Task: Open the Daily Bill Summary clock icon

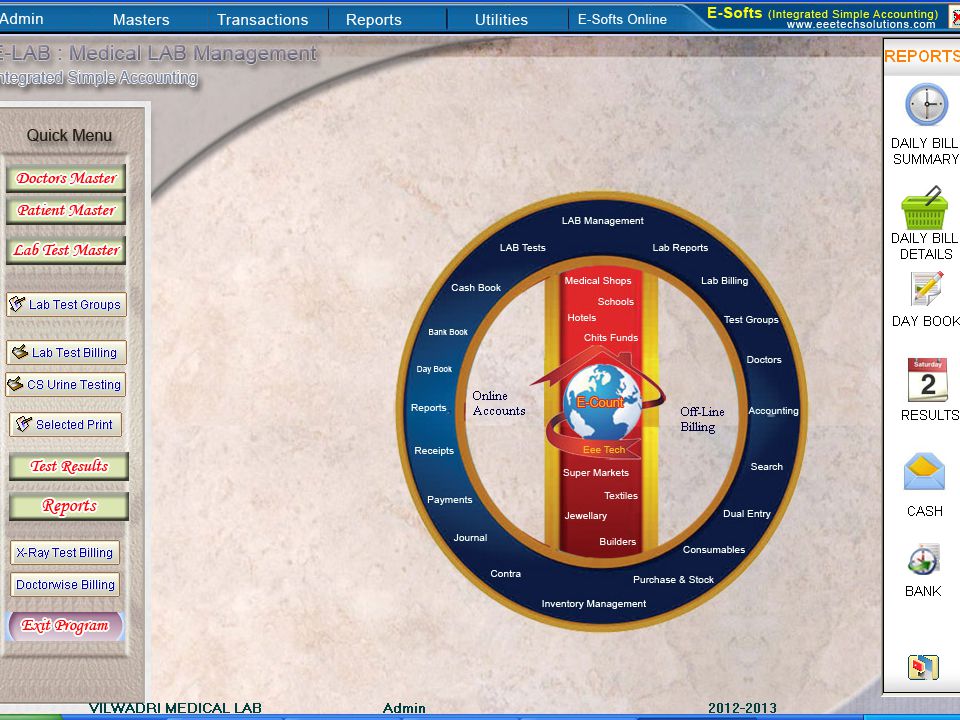Action: tap(926, 105)
